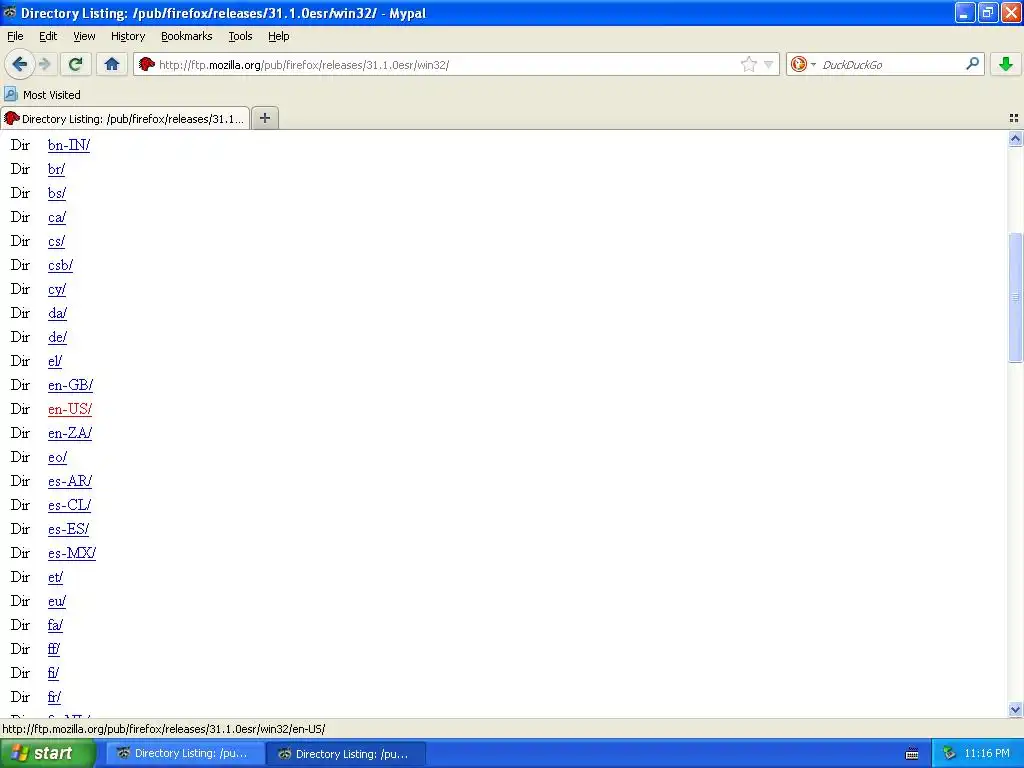Screen dimensions: 1024x768
Task: Bookmark this page with the star icon
Action: (748, 64)
